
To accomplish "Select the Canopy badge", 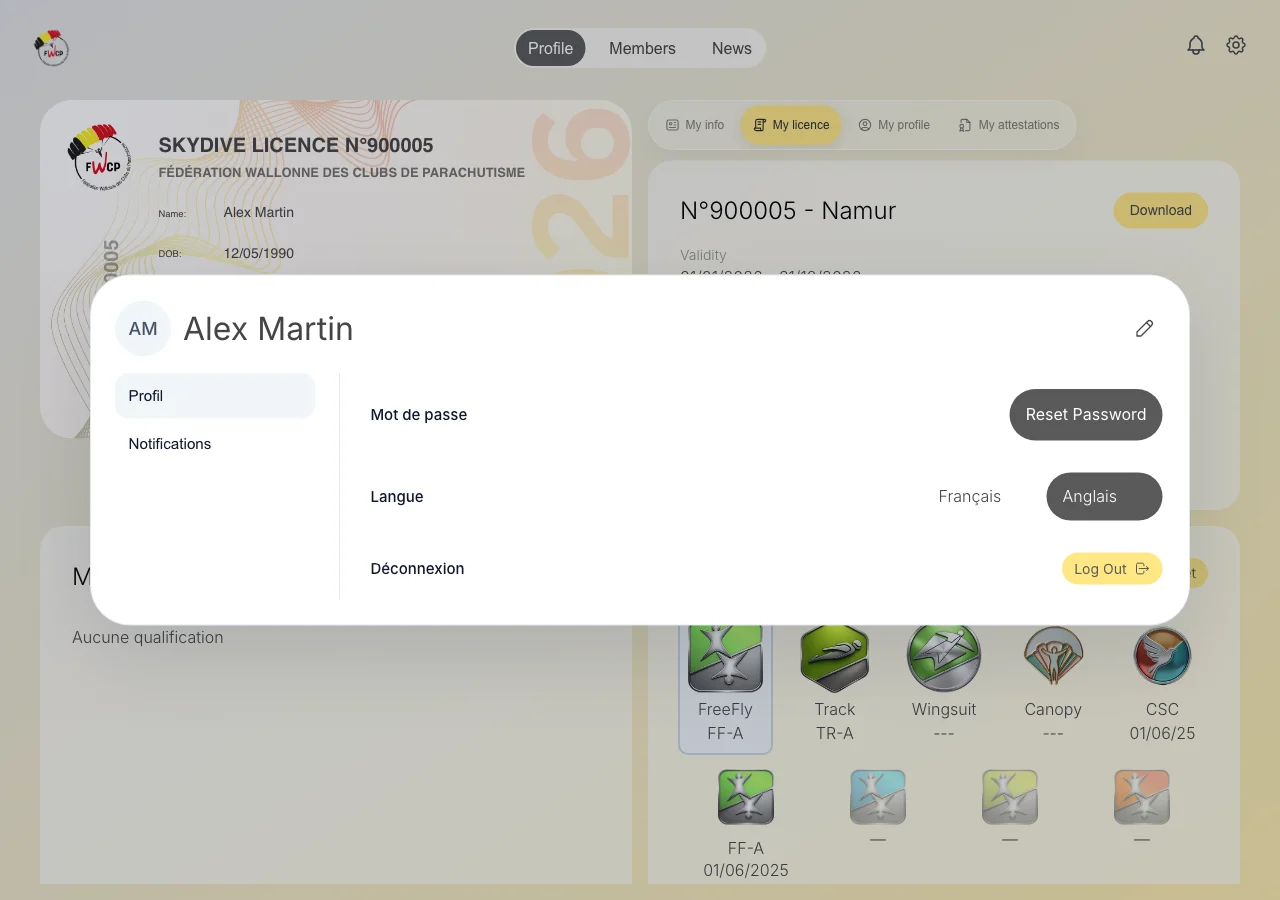I will 1053,682.
